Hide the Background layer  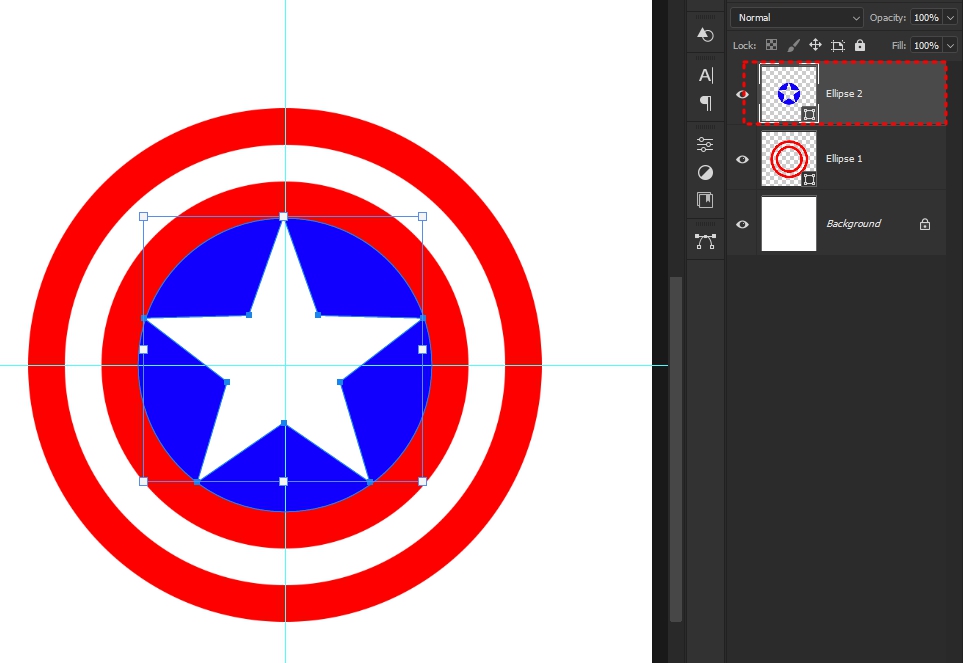[742, 224]
